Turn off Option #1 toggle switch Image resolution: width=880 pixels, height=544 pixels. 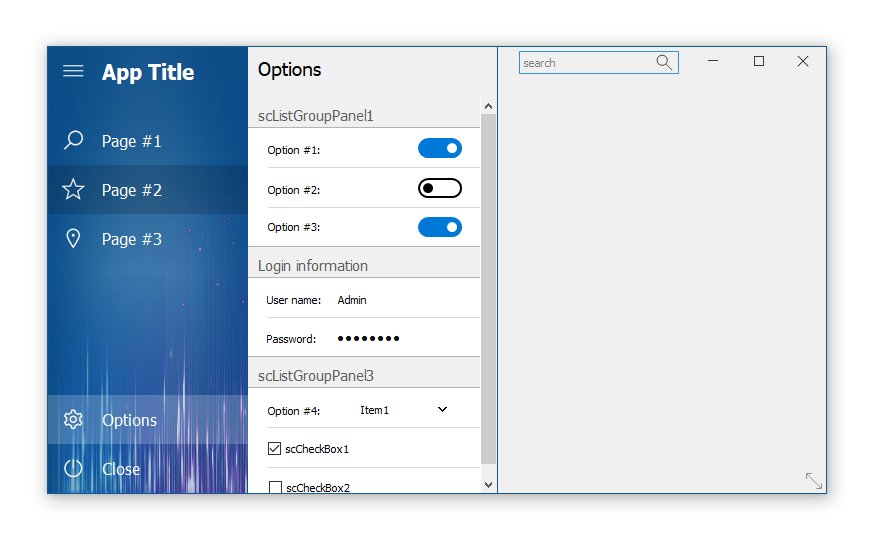coord(440,148)
